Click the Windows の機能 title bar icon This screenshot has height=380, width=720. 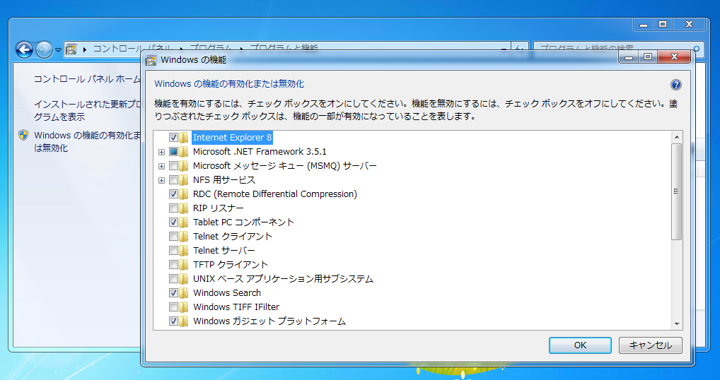(151, 60)
